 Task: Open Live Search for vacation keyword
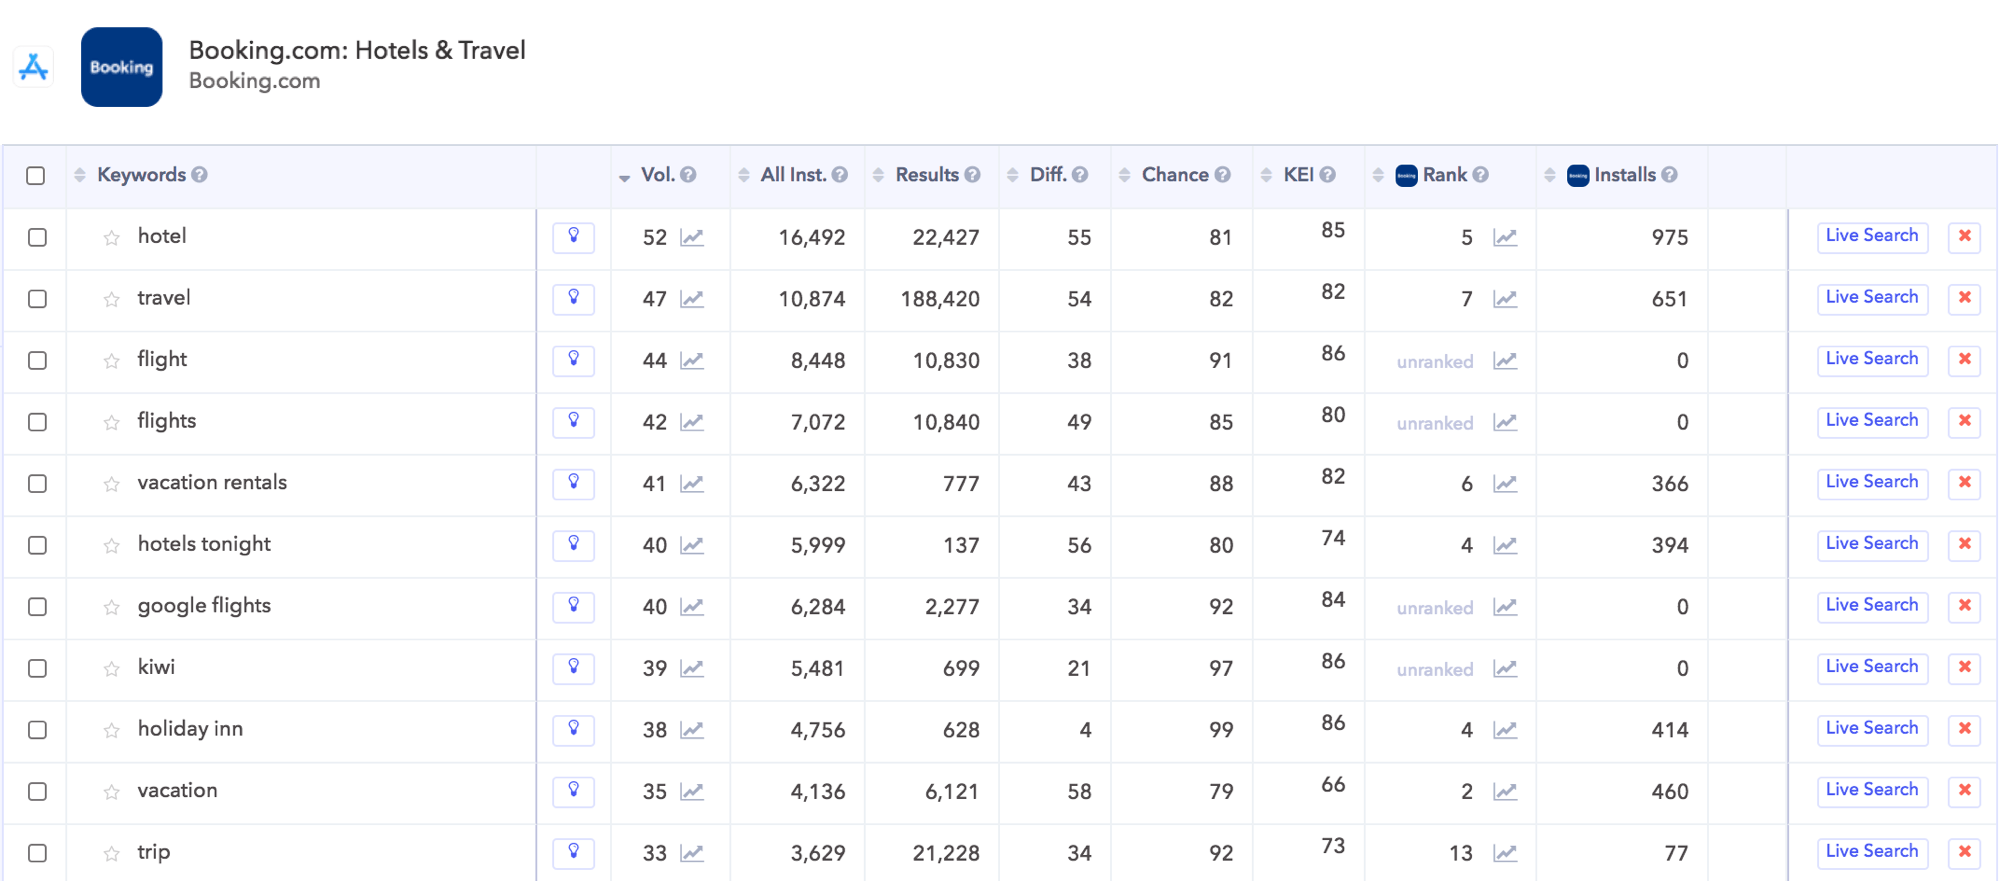pyautogui.click(x=1871, y=790)
